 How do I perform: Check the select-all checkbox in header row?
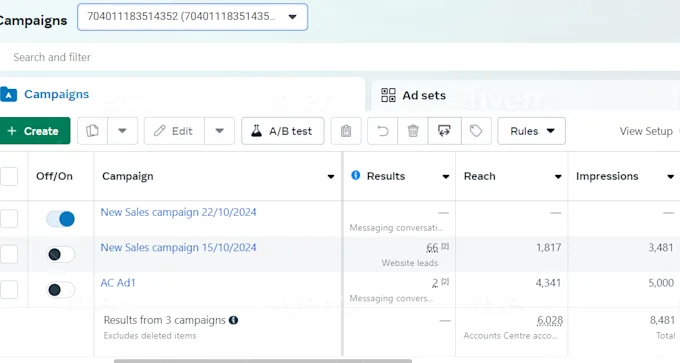click(x=9, y=177)
